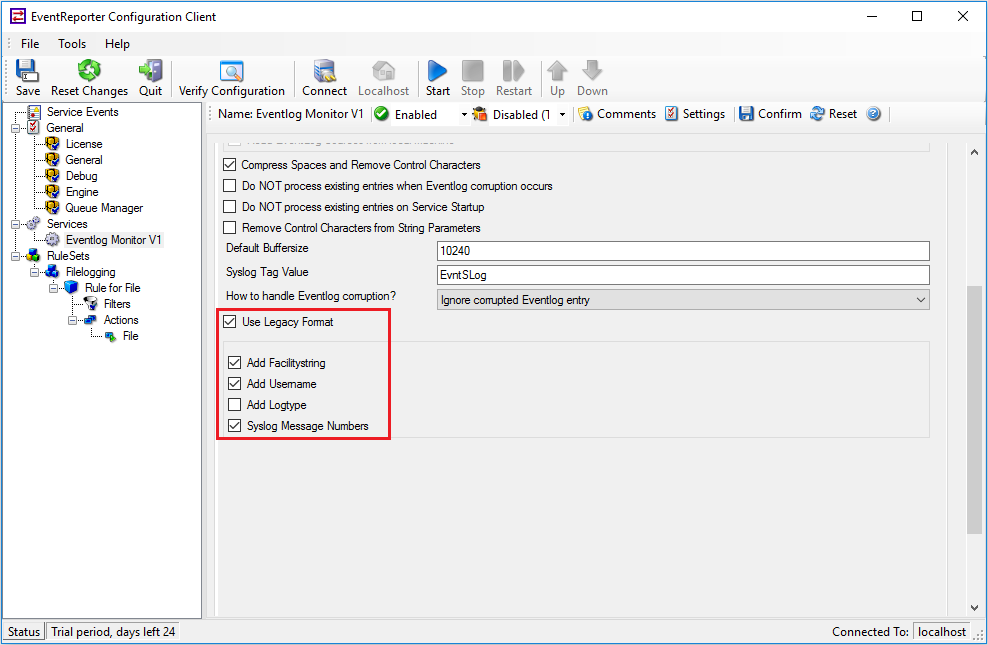Uncheck Add Username
Image resolution: width=988 pixels, height=645 pixels.
tap(234, 384)
